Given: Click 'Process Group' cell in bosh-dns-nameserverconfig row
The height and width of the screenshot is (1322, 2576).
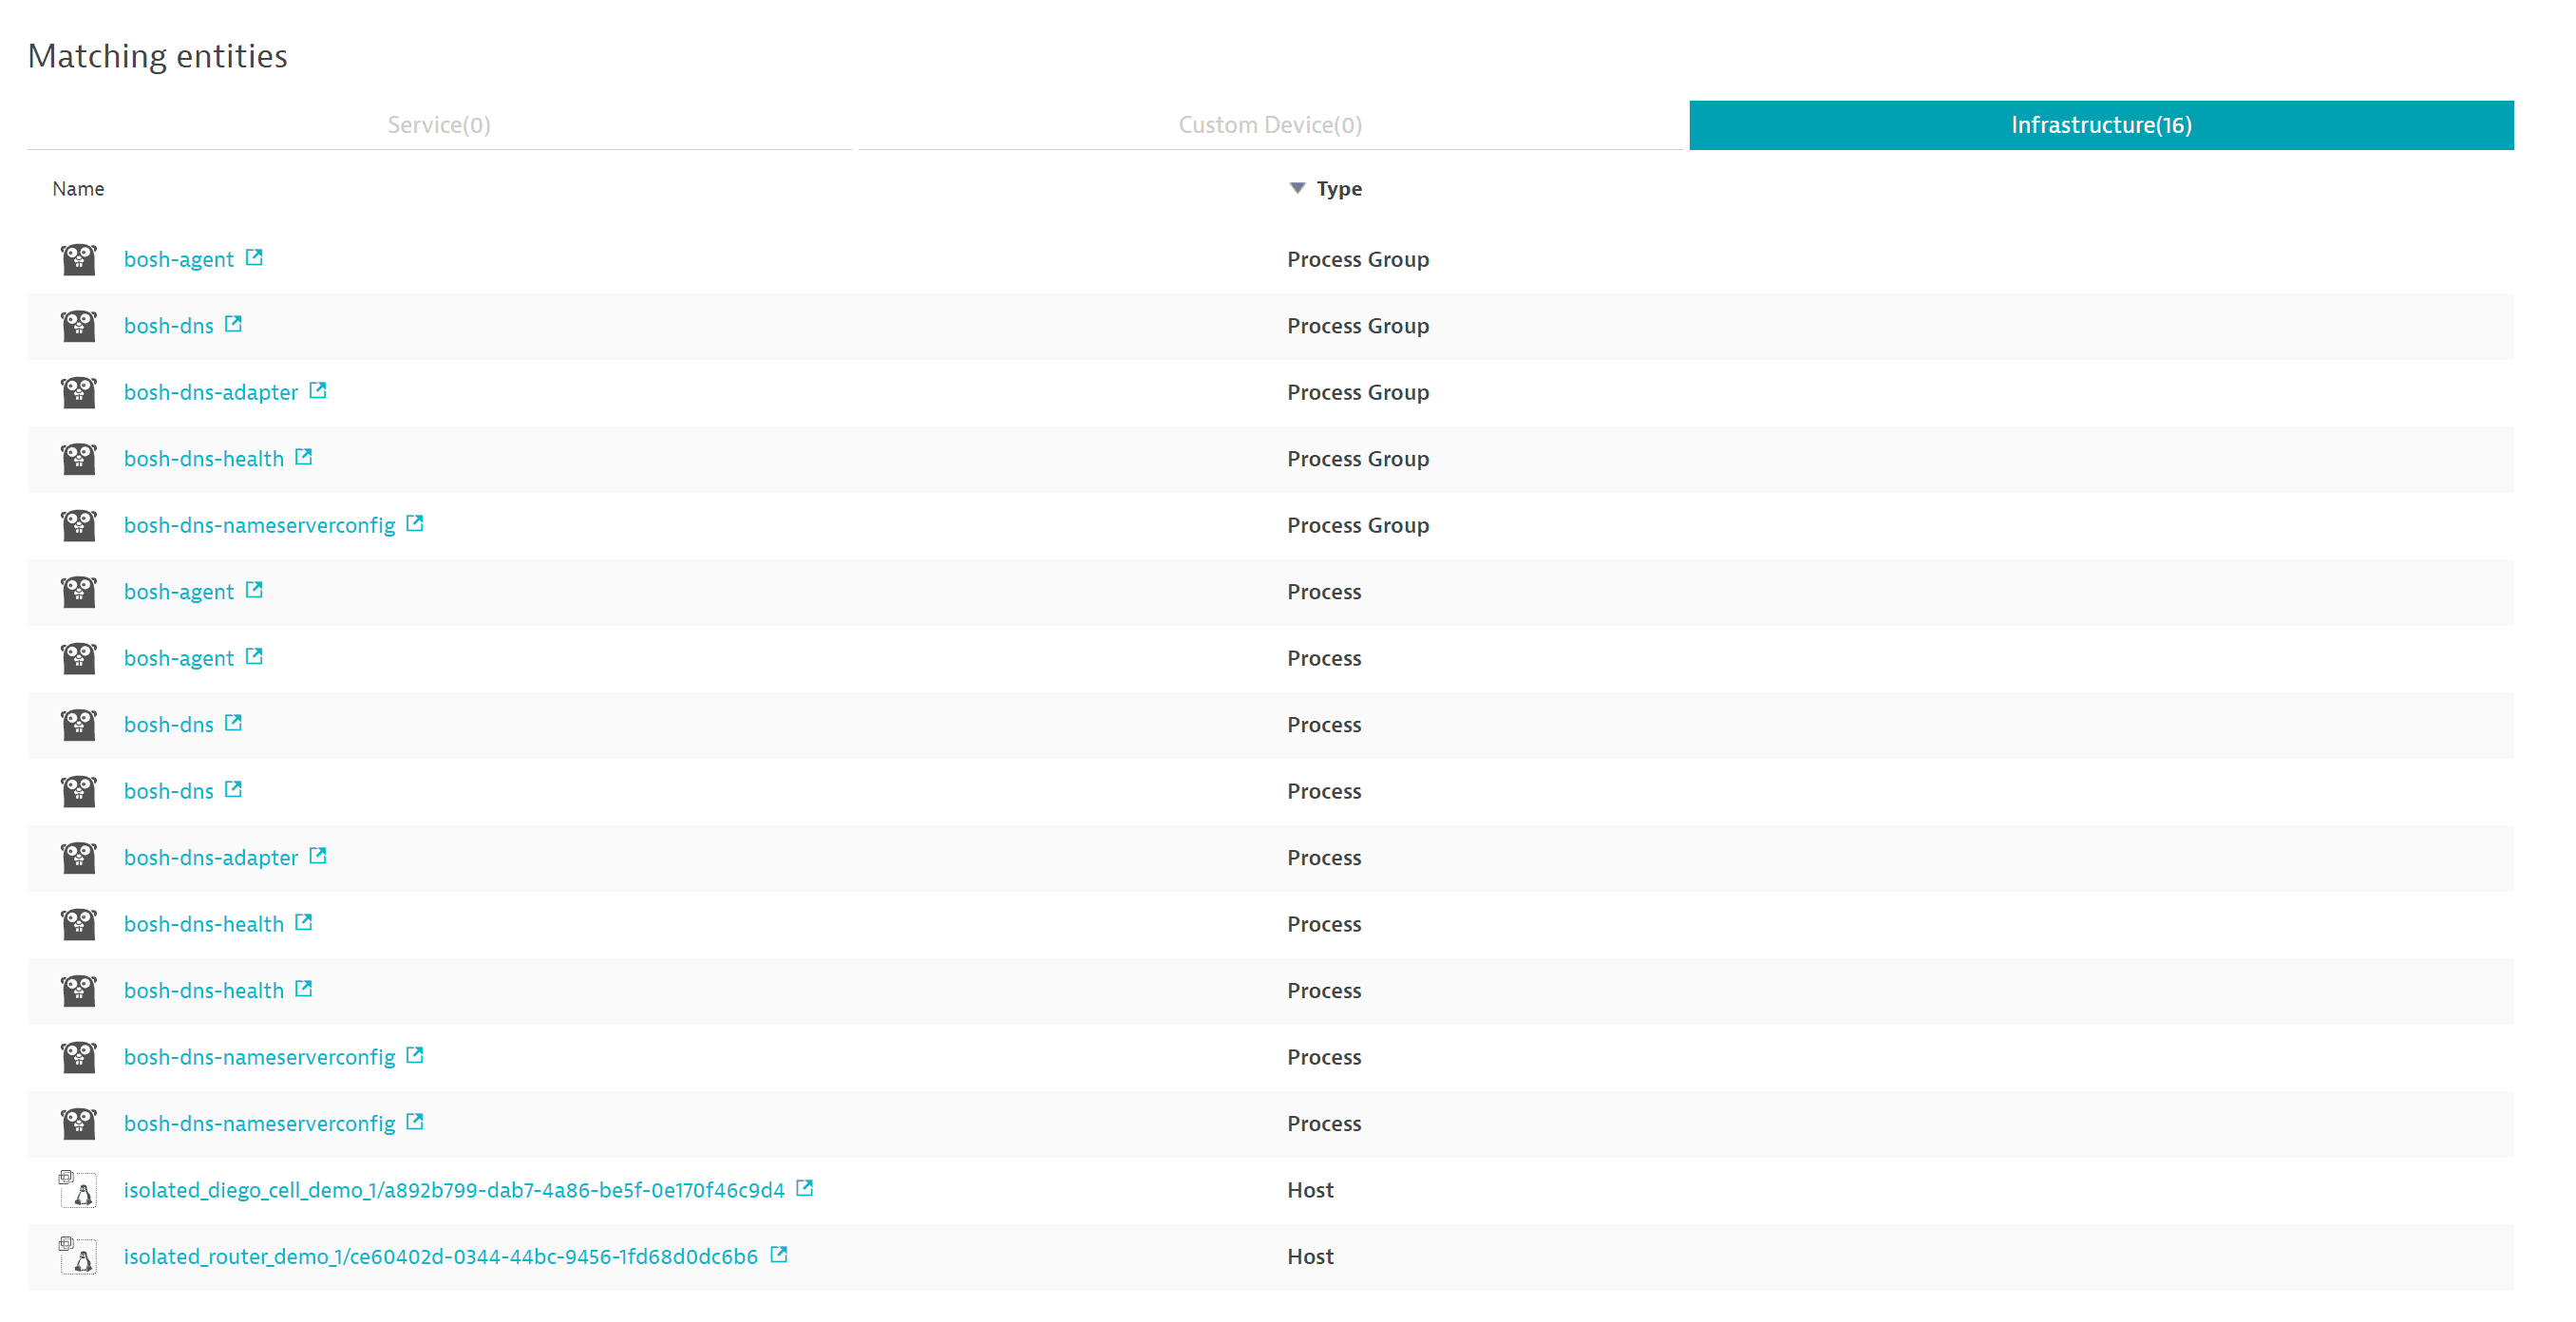Looking at the screenshot, I should point(1358,526).
